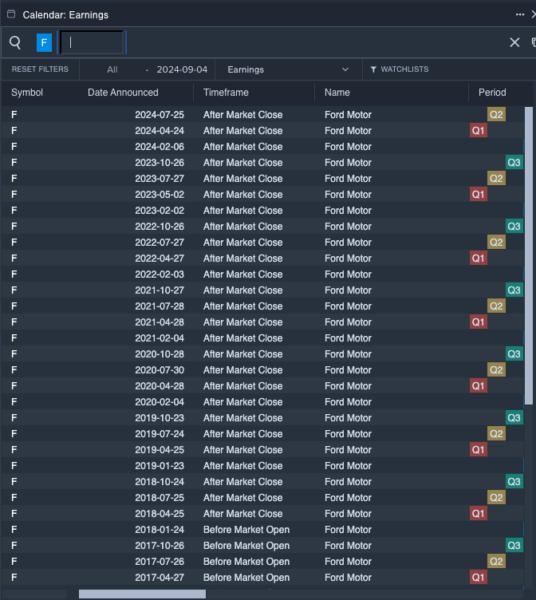Clear the search with X icon
This screenshot has height=600, width=536.
coord(515,42)
